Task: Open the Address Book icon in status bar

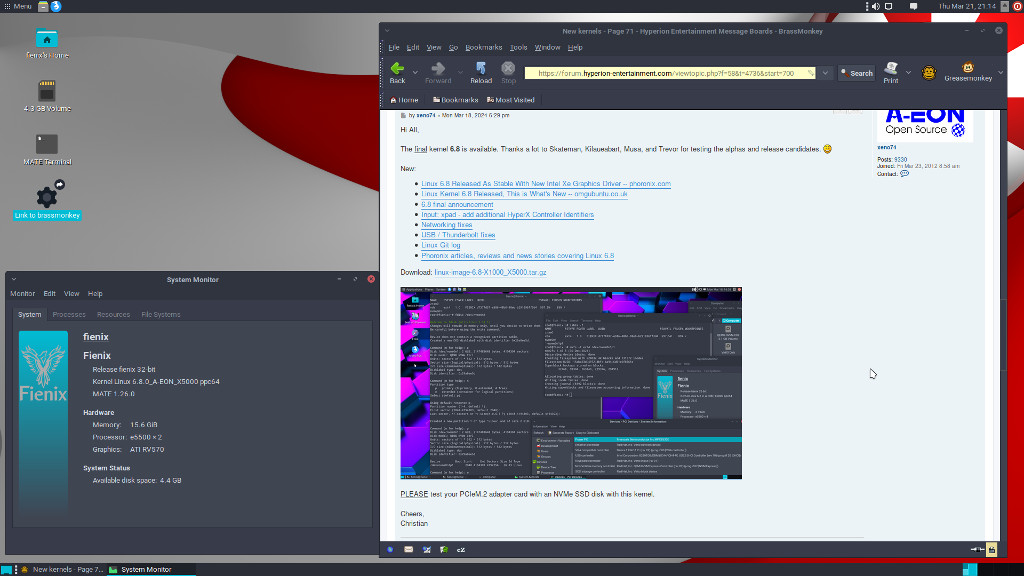Action: (443, 550)
